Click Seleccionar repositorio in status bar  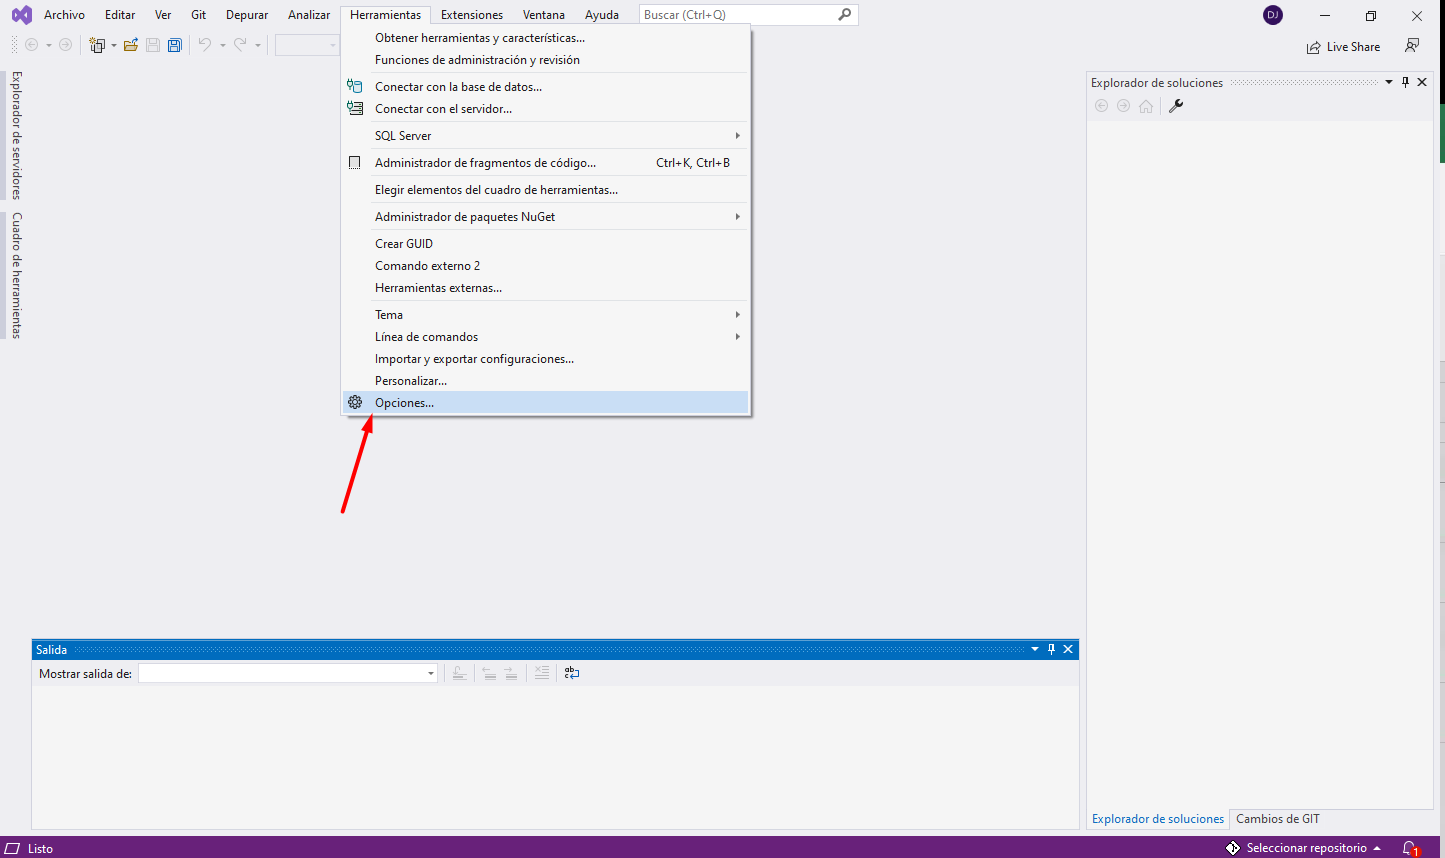1305,848
